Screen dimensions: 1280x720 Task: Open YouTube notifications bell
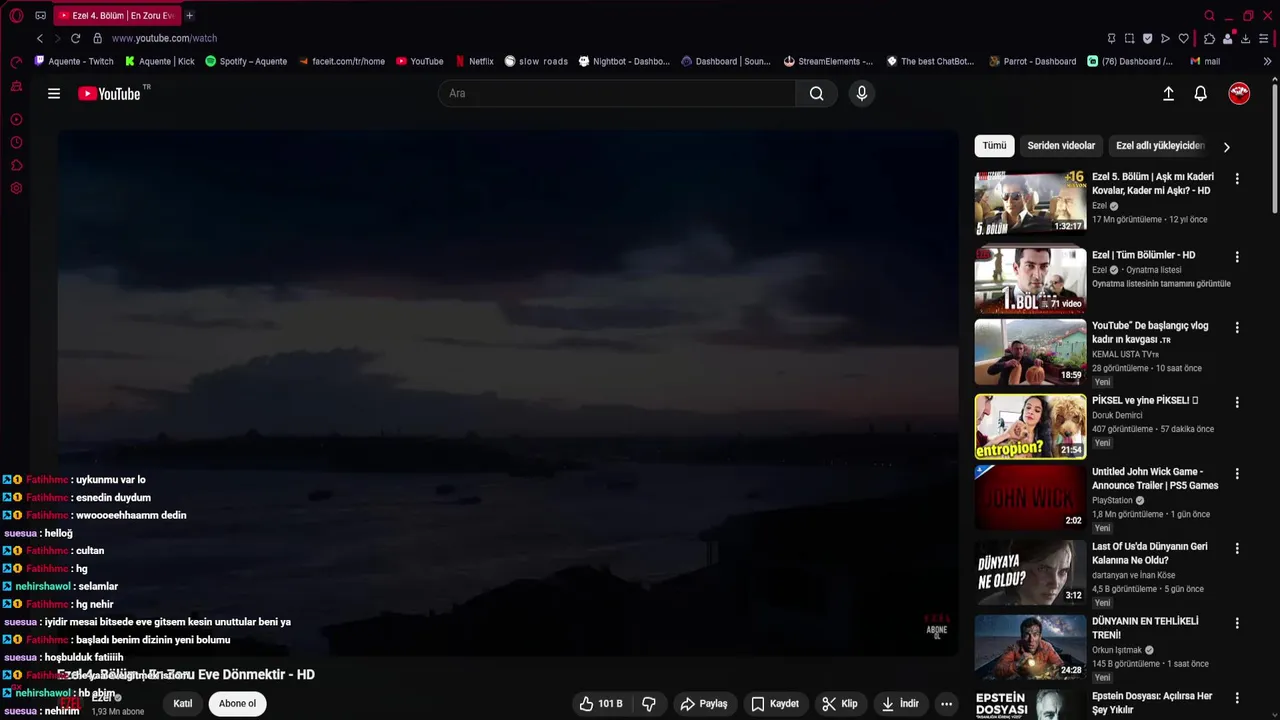[1201, 93]
